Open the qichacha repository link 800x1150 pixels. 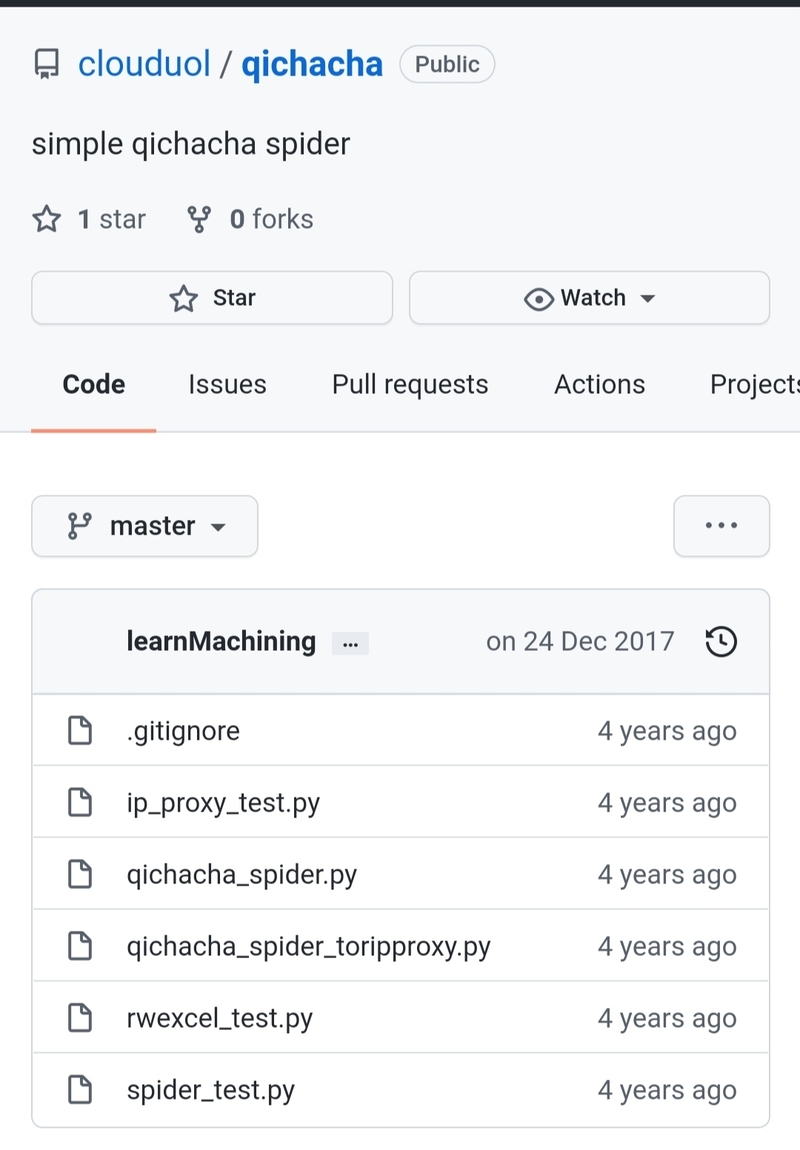point(312,64)
